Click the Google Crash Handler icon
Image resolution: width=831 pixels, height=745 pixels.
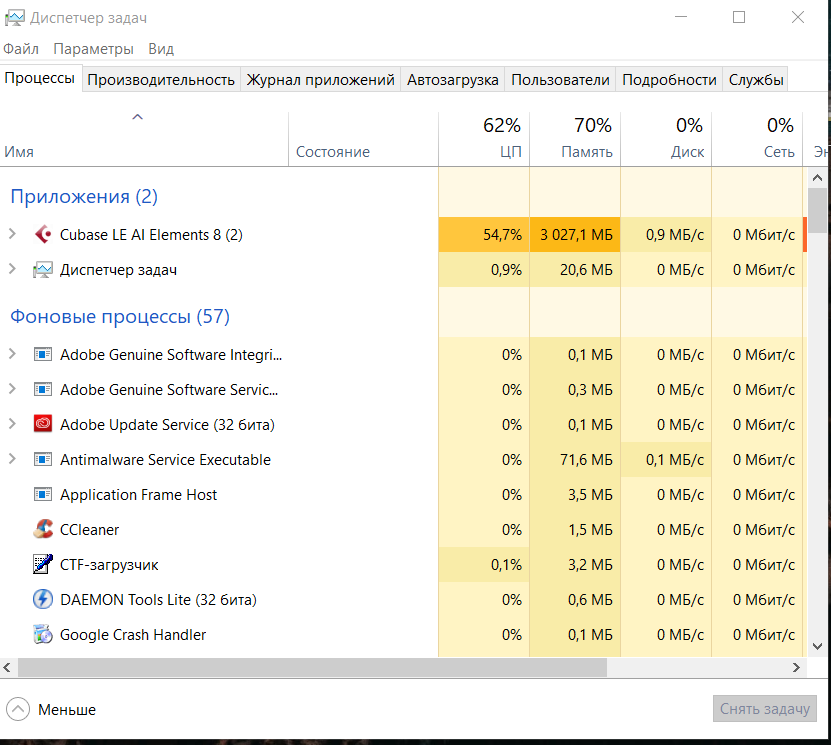point(43,634)
